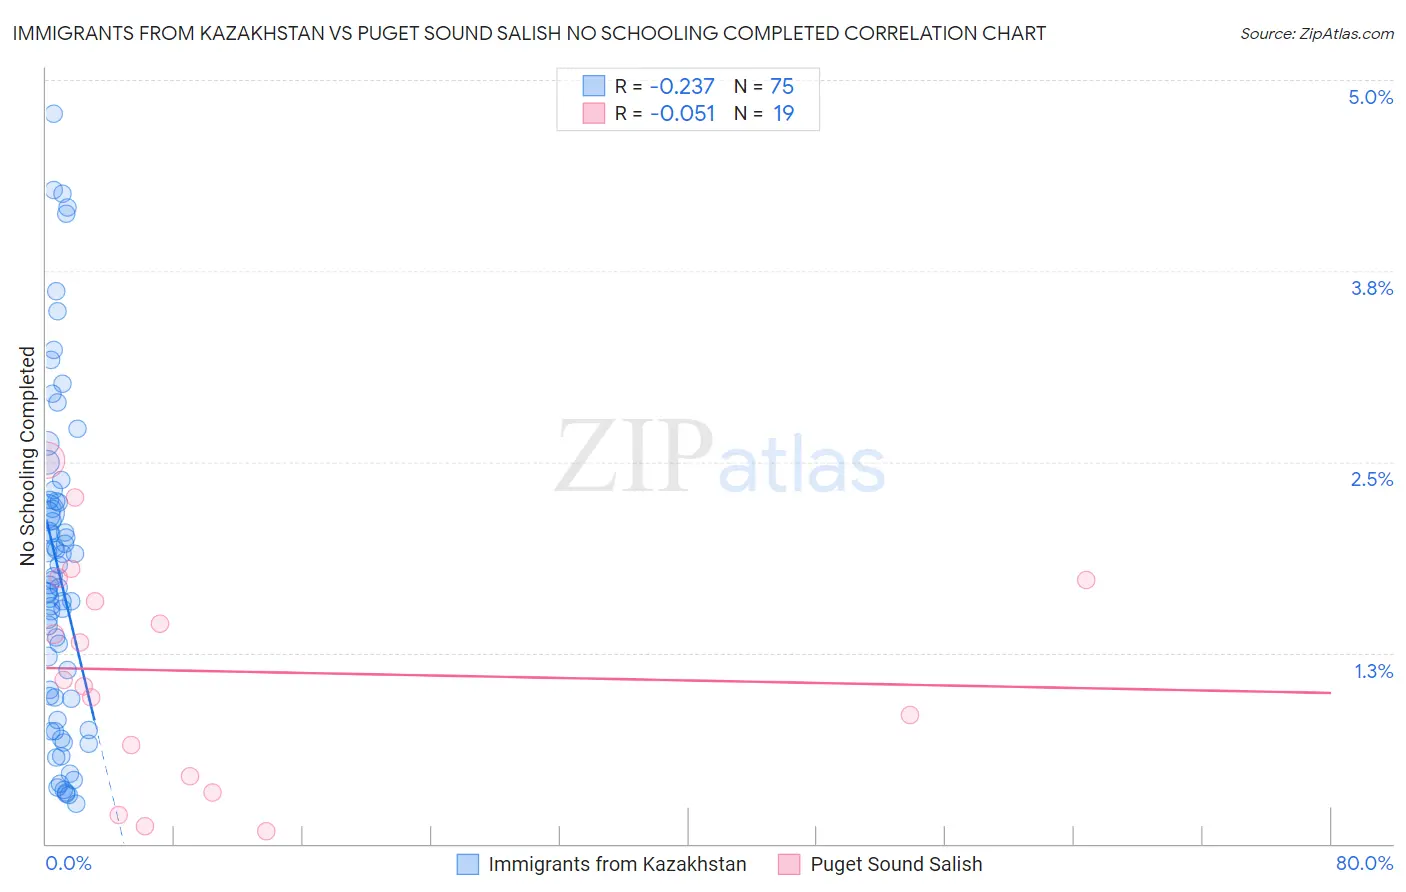Click the rightmost pink point below the 2.5% gridline
The image size is (1406, 892).
click(1086, 580)
